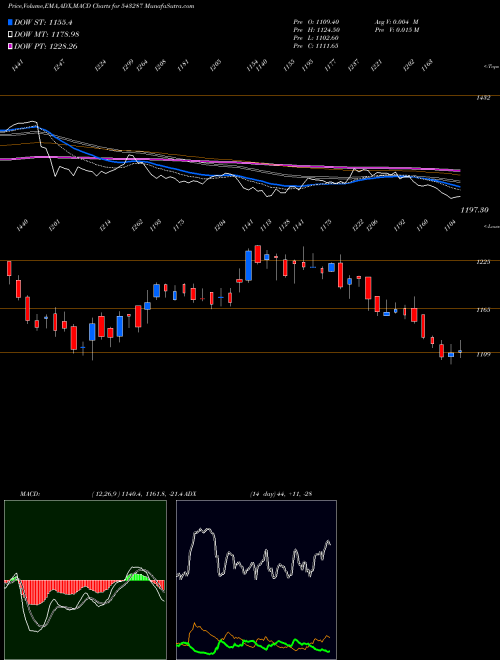Click the white ADX line peak
The height and width of the screenshot is (660, 500).
(x=204, y=530)
